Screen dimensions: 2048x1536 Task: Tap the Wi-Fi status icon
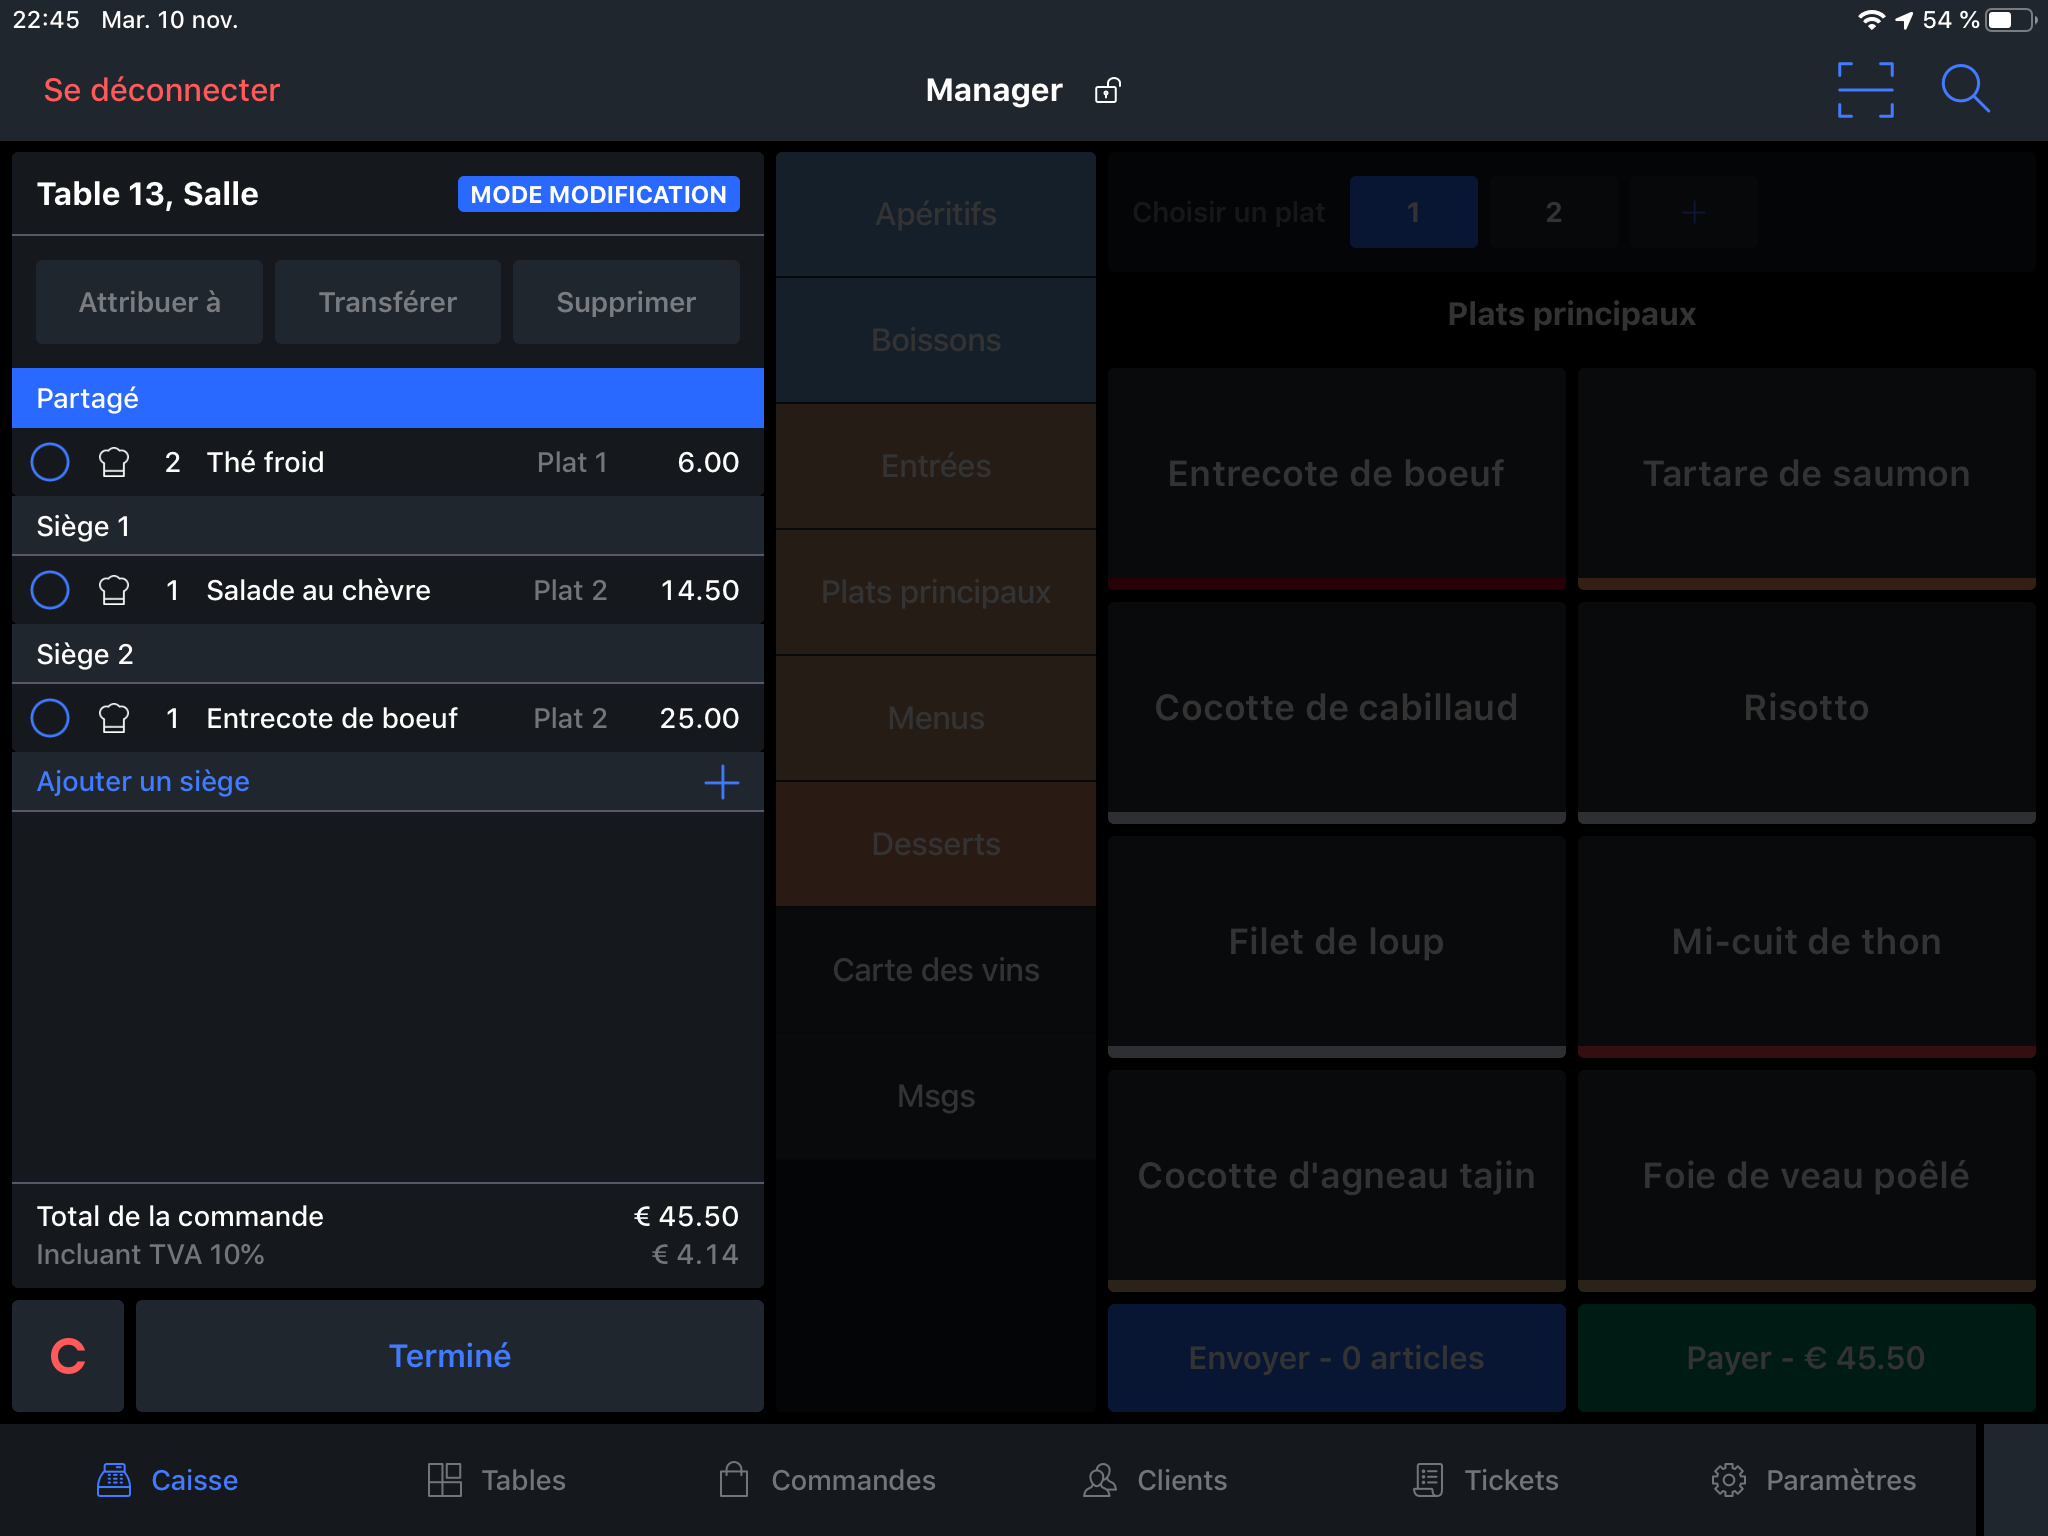coord(1871,20)
